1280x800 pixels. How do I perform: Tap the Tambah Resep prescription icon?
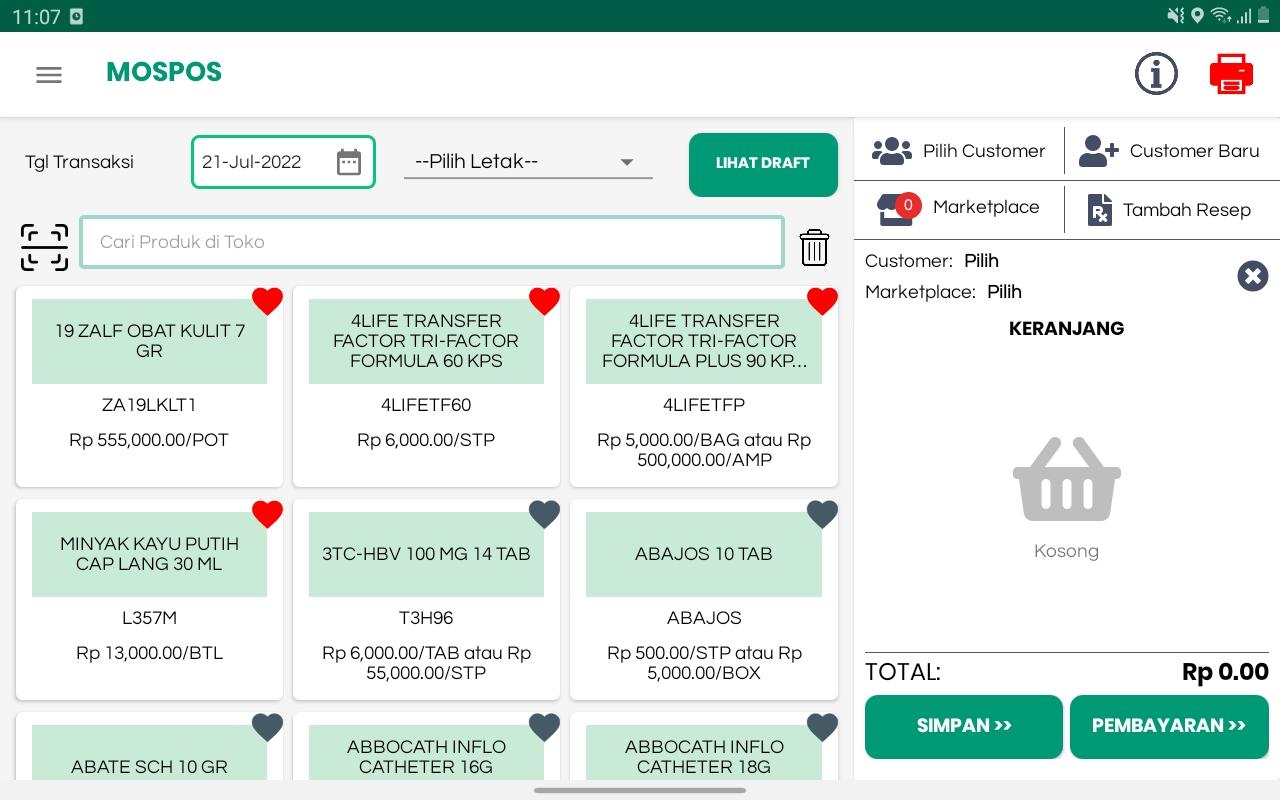point(1099,210)
